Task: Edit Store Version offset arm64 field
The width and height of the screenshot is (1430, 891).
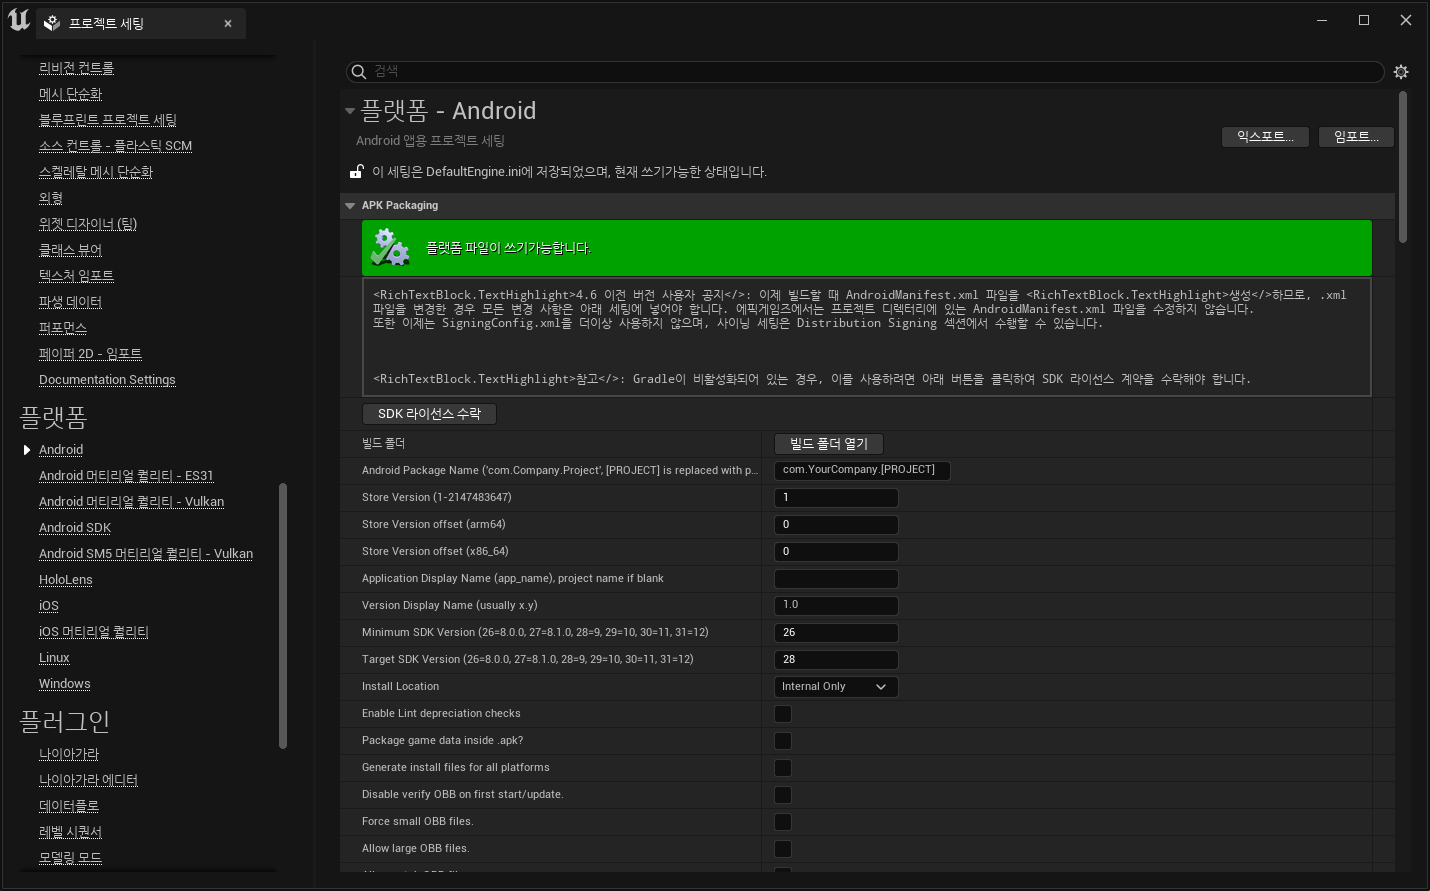Action: (x=836, y=525)
